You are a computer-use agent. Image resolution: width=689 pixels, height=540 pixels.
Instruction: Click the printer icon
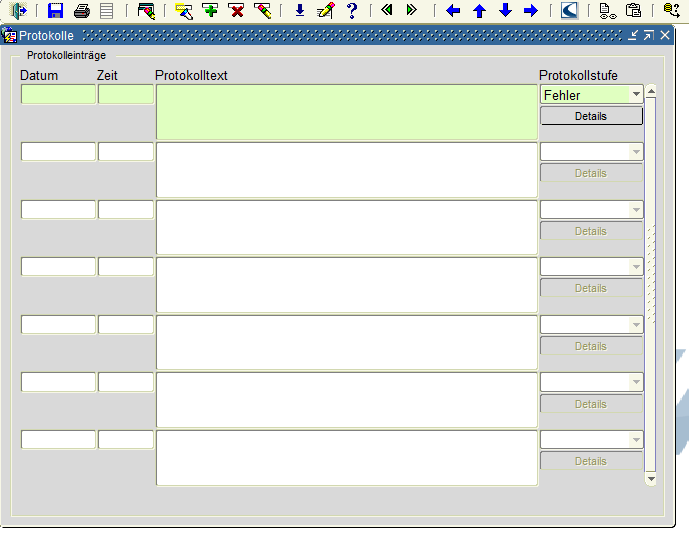(x=81, y=11)
